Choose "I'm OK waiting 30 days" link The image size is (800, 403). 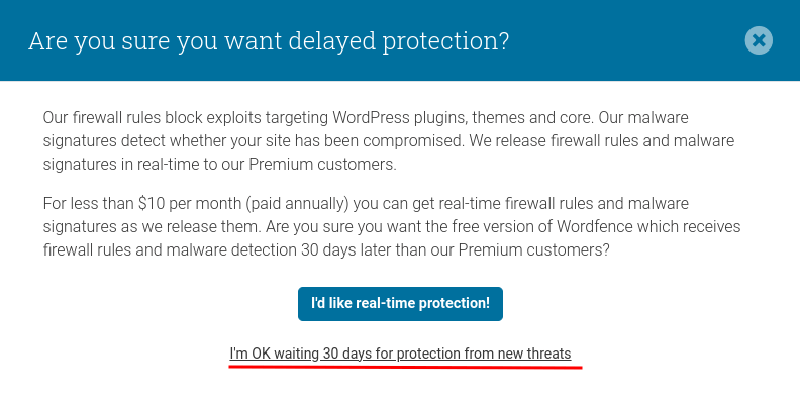(400, 354)
